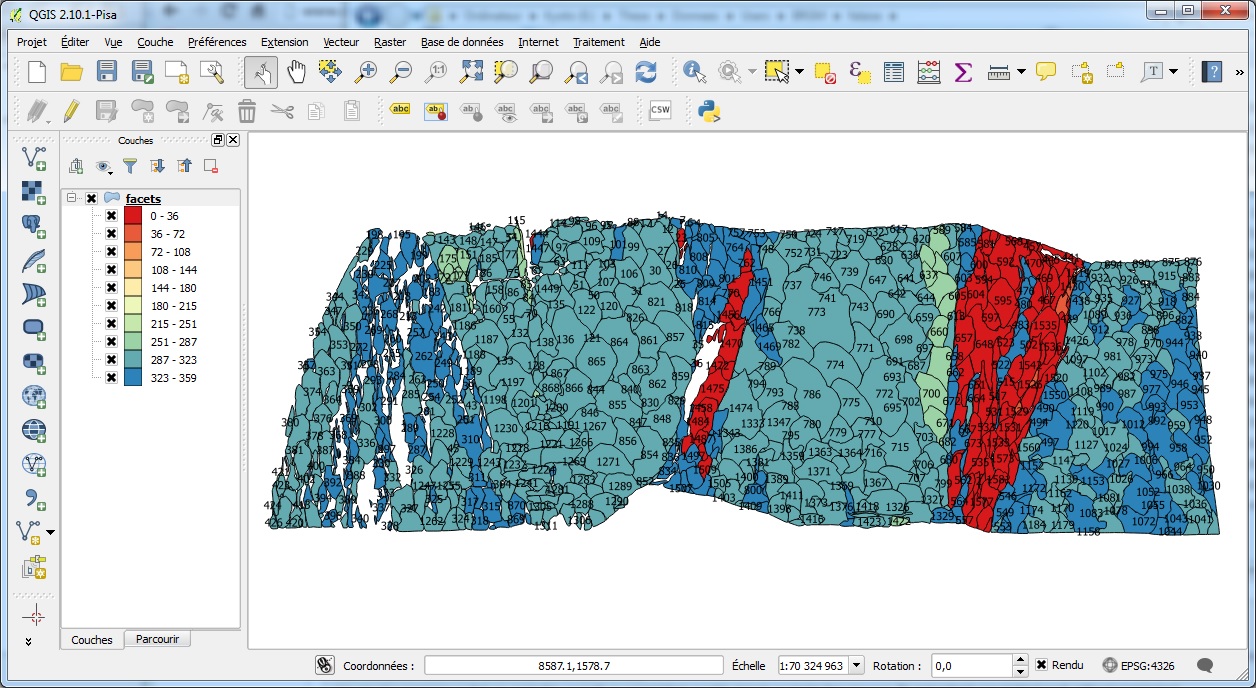Open the Python console
1256x688 pixels.
710,110
